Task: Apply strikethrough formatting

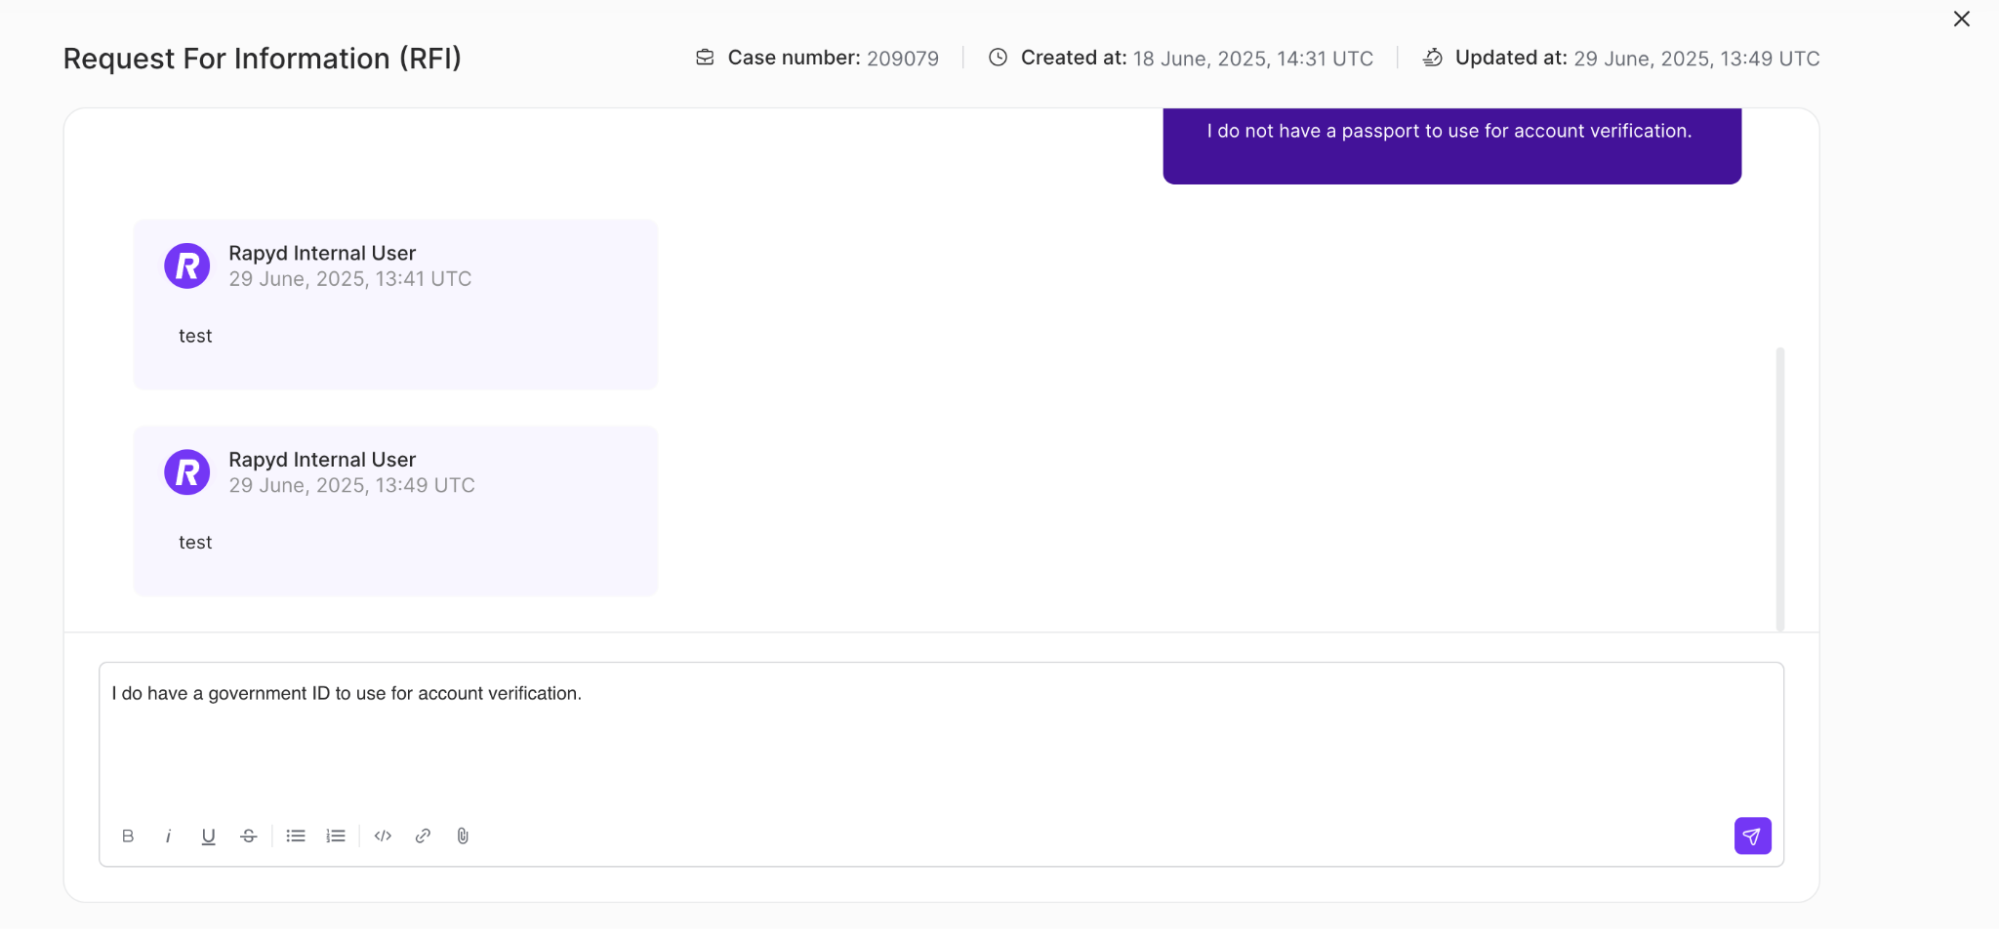Action: [x=248, y=836]
